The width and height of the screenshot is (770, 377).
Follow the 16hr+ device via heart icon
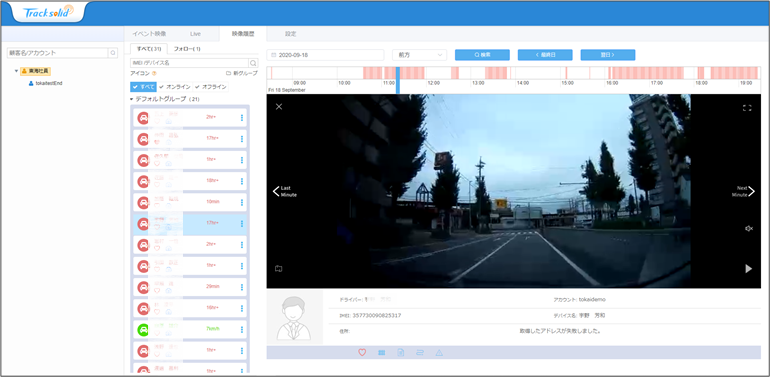point(157,312)
